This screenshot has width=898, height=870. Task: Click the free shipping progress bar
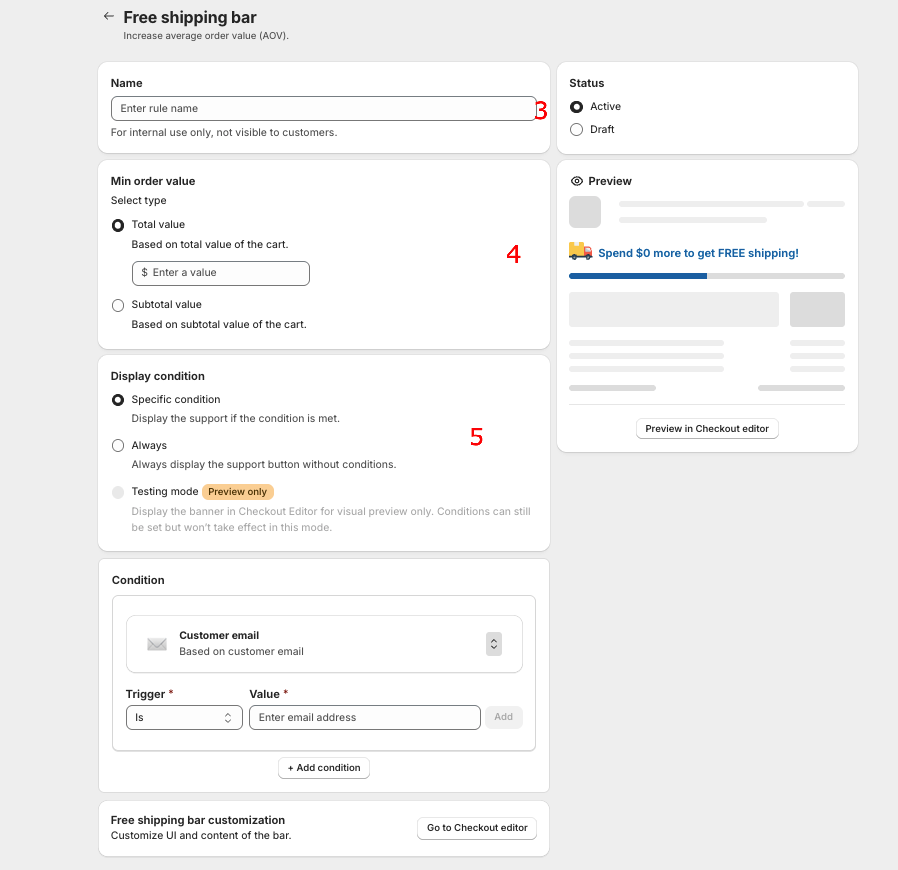pyautogui.click(x=707, y=276)
